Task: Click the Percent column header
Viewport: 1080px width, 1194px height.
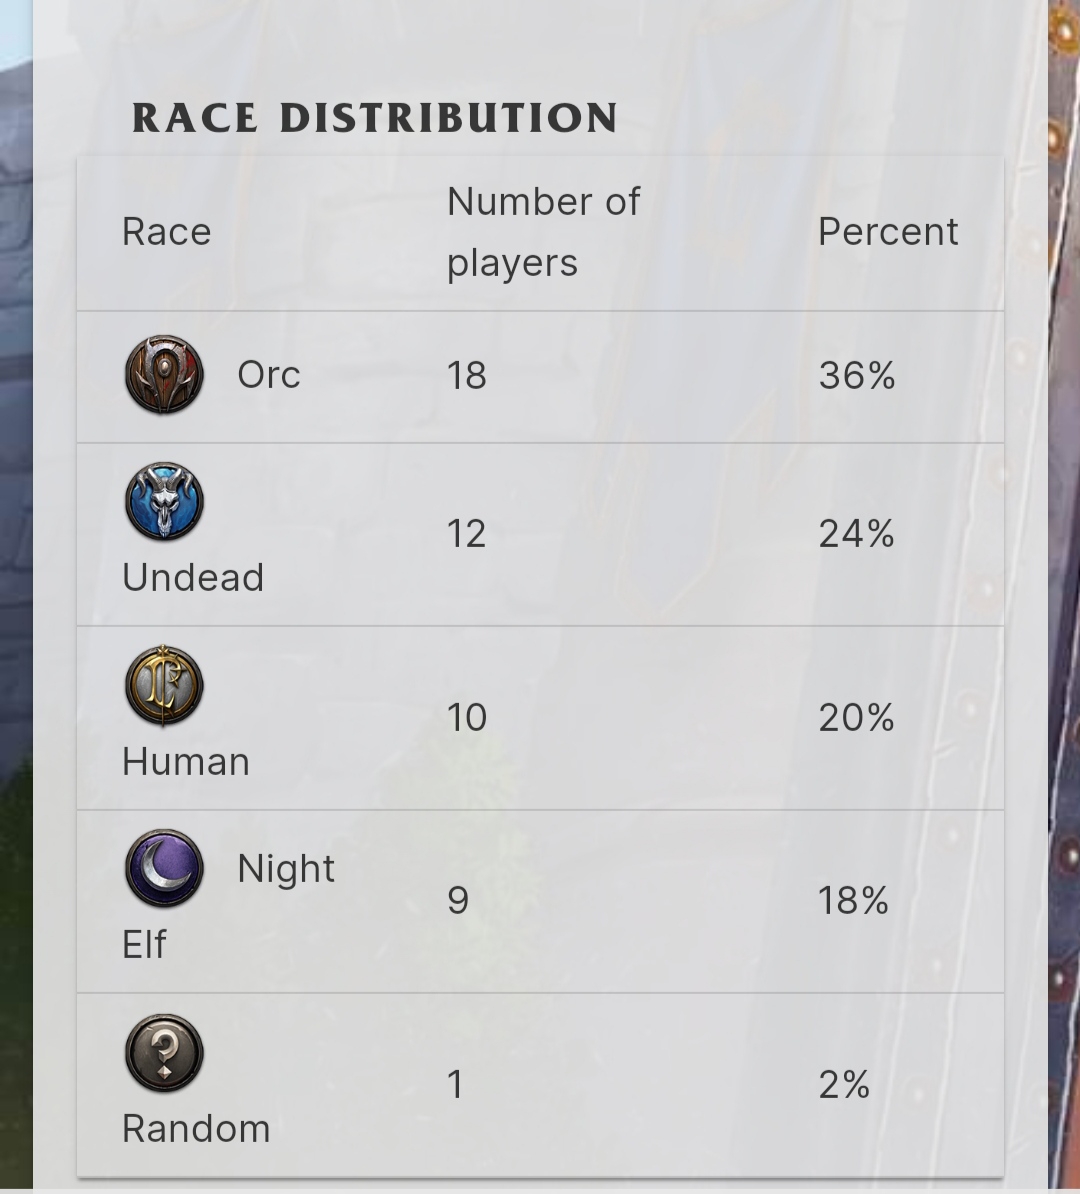Action: (888, 231)
